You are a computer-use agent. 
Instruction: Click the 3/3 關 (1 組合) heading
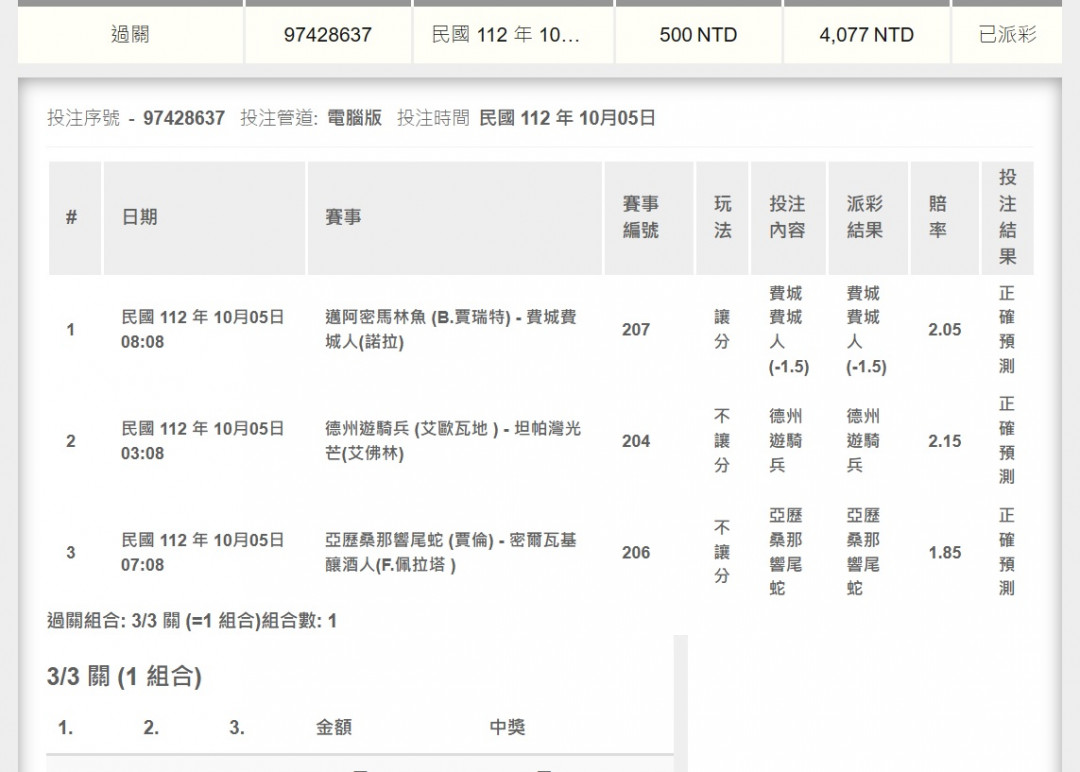(x=124, y=676)
